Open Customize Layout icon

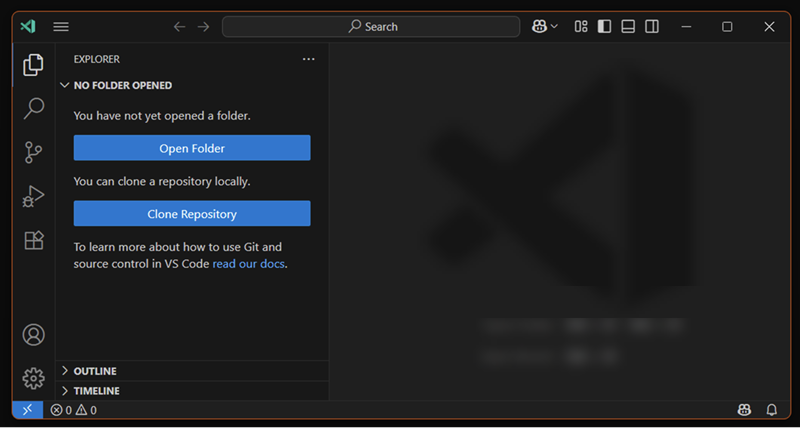(x=581, y=27)
